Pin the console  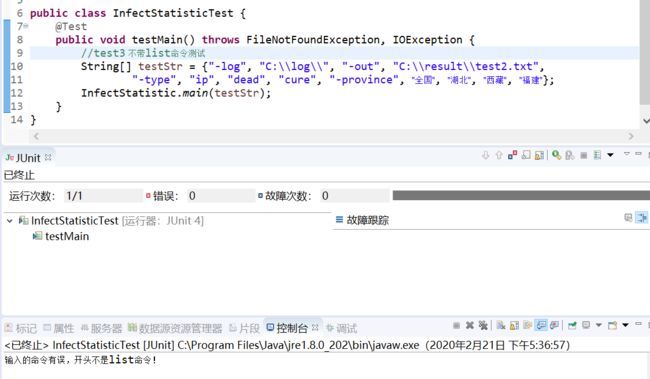pyautogui.click(x=572, y=326)
